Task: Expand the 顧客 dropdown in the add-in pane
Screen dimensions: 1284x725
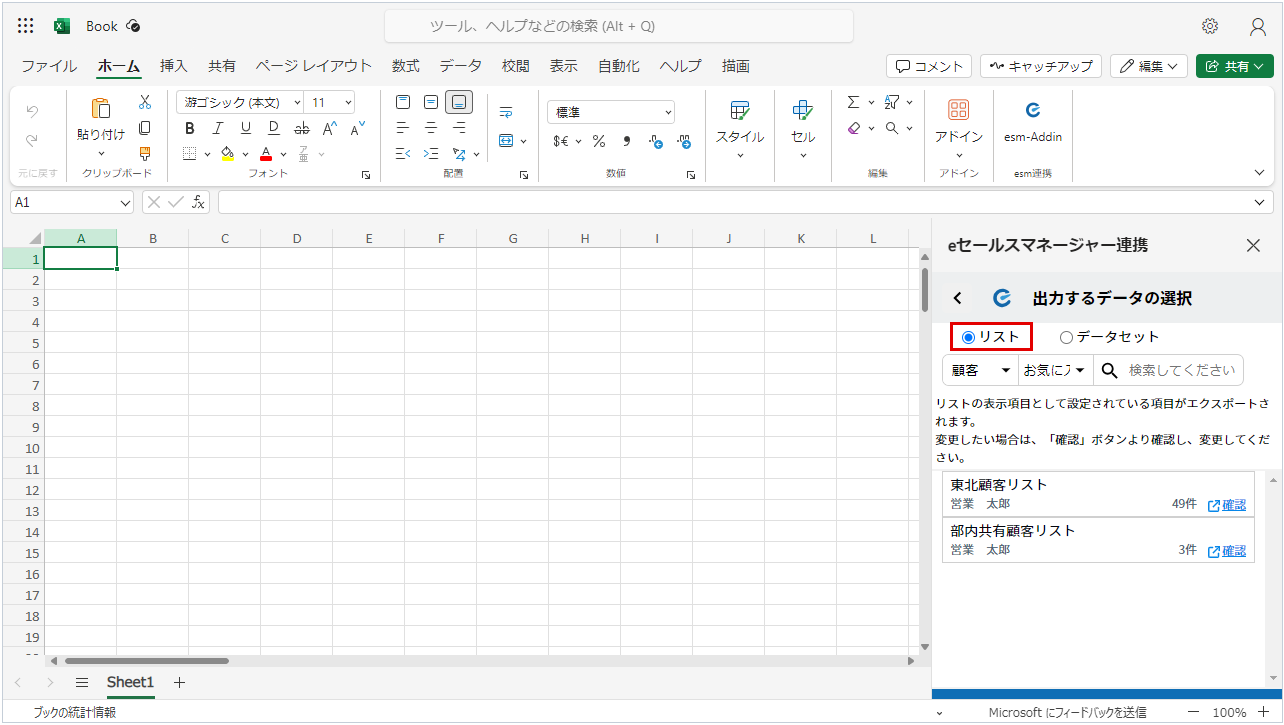Action: [980, 370]
